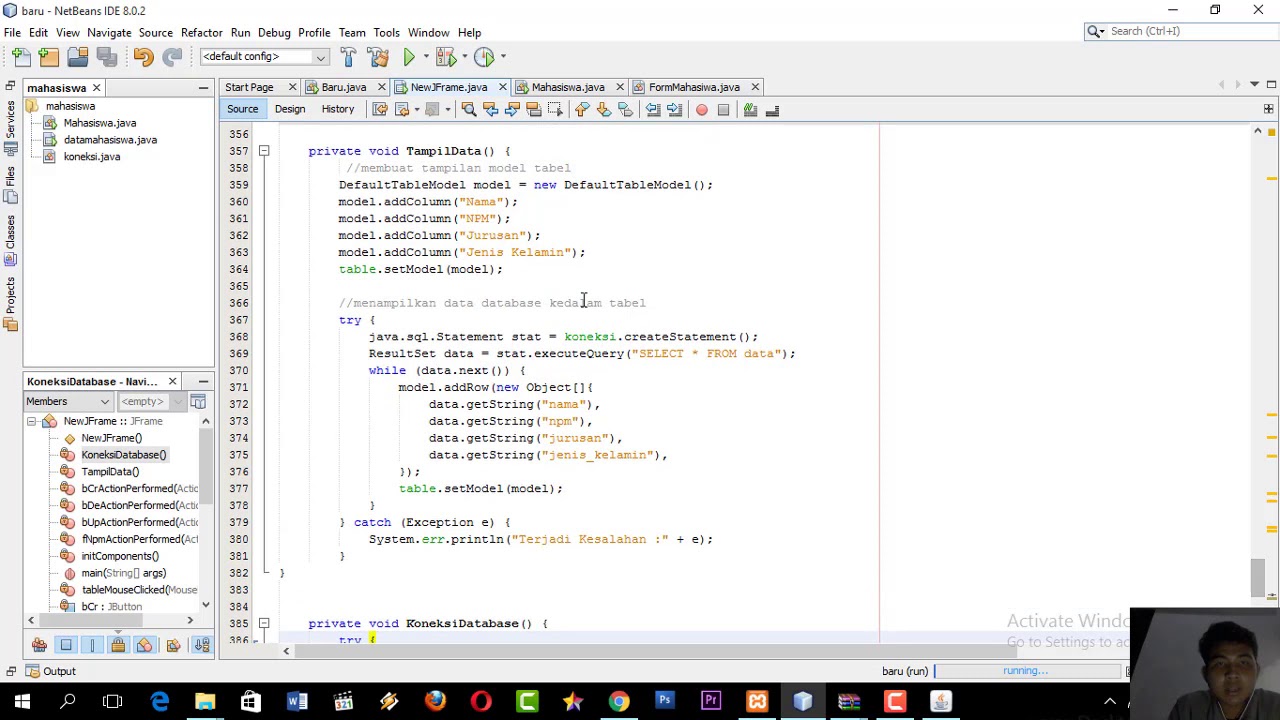Viewport: 1280px width, 720px height.
Task: Open the Refactor menu
Action: [x=201, y=32]
